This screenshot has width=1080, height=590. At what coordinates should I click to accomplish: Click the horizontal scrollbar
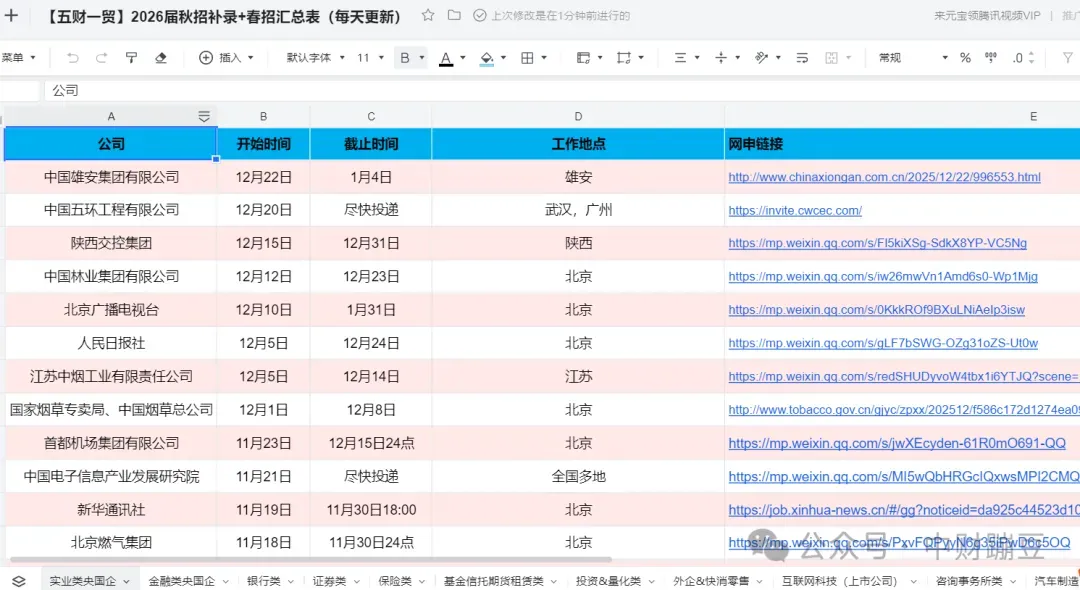[x=310, y=560]
